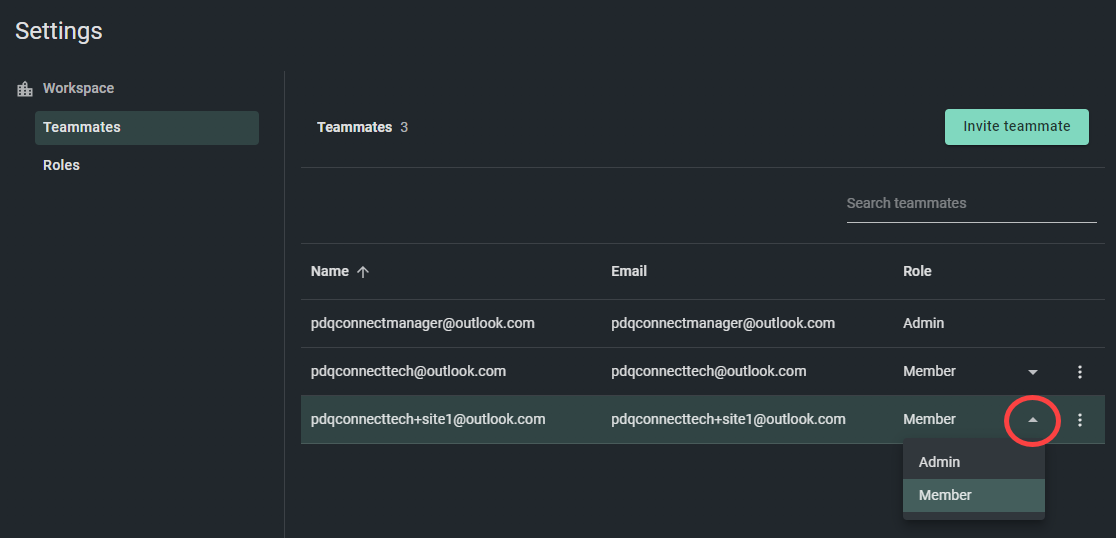Open three-dot menu for pdqconnecttech+site1 row
Image resolution: width=1116 pixels, height=538 pixels.
[1080, 420]
